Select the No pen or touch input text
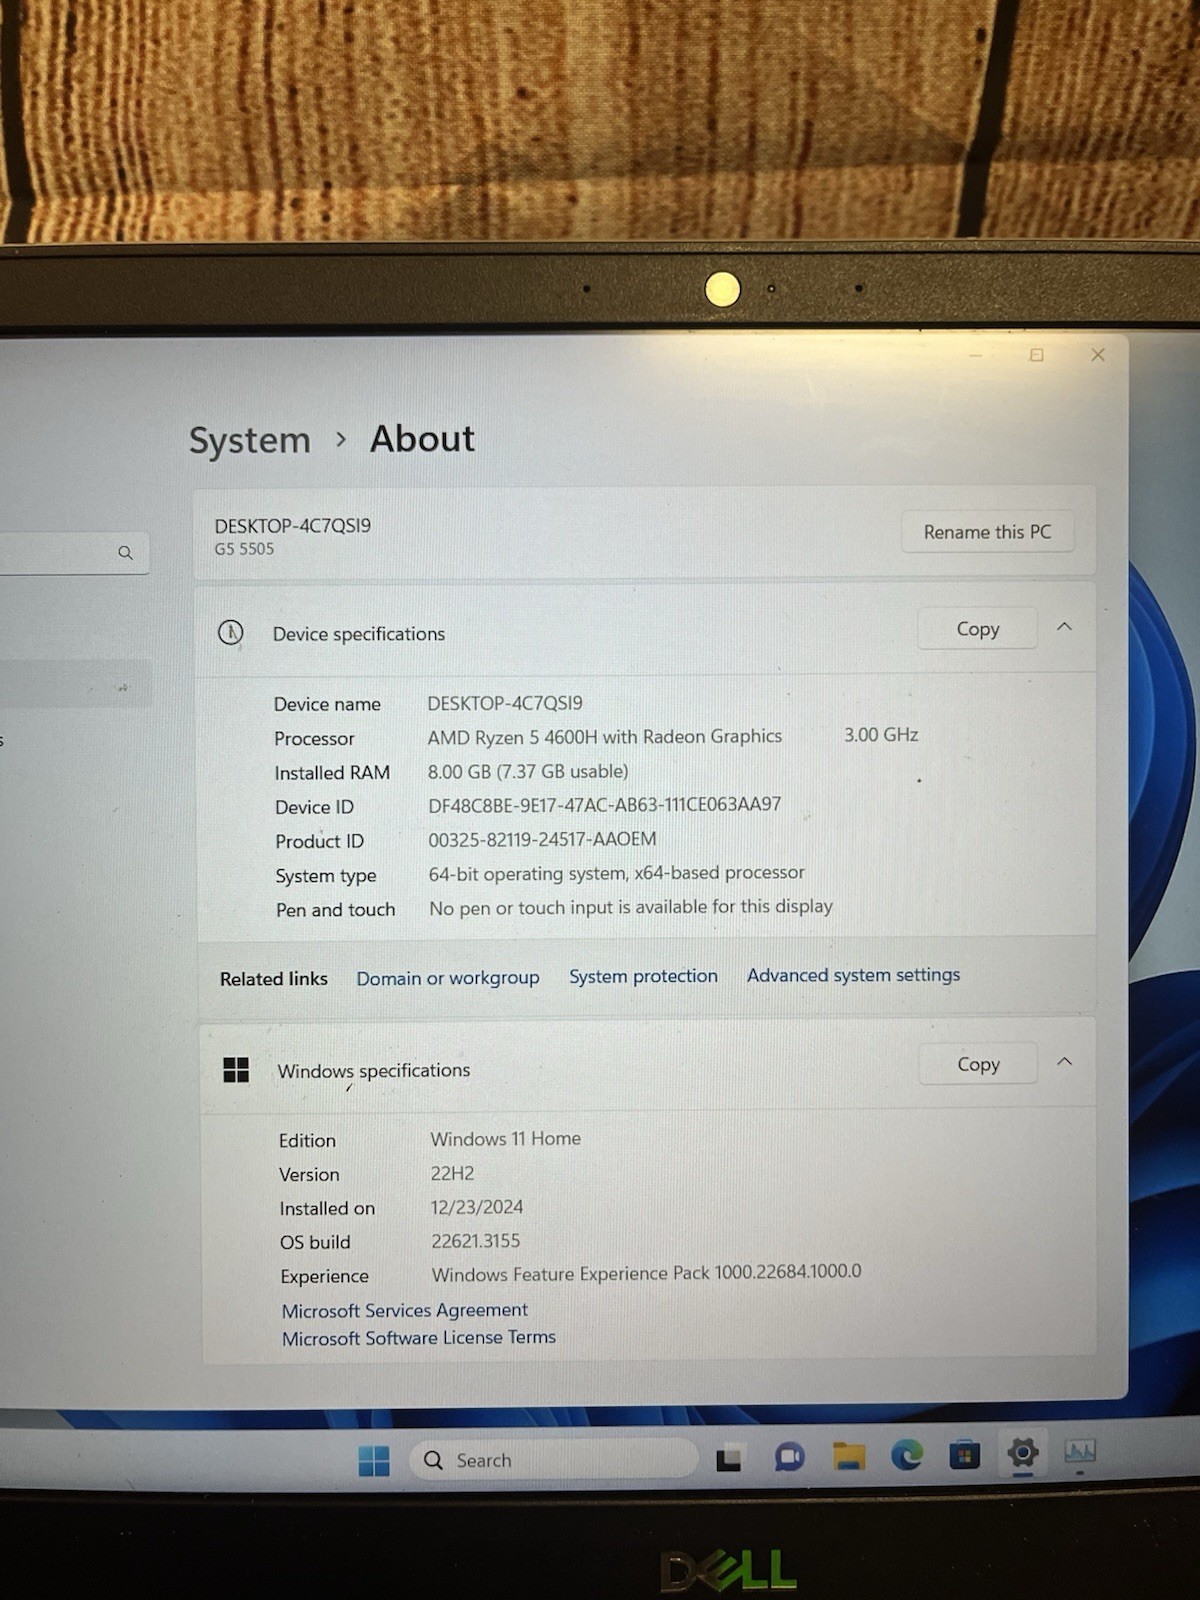 (631, 907)
